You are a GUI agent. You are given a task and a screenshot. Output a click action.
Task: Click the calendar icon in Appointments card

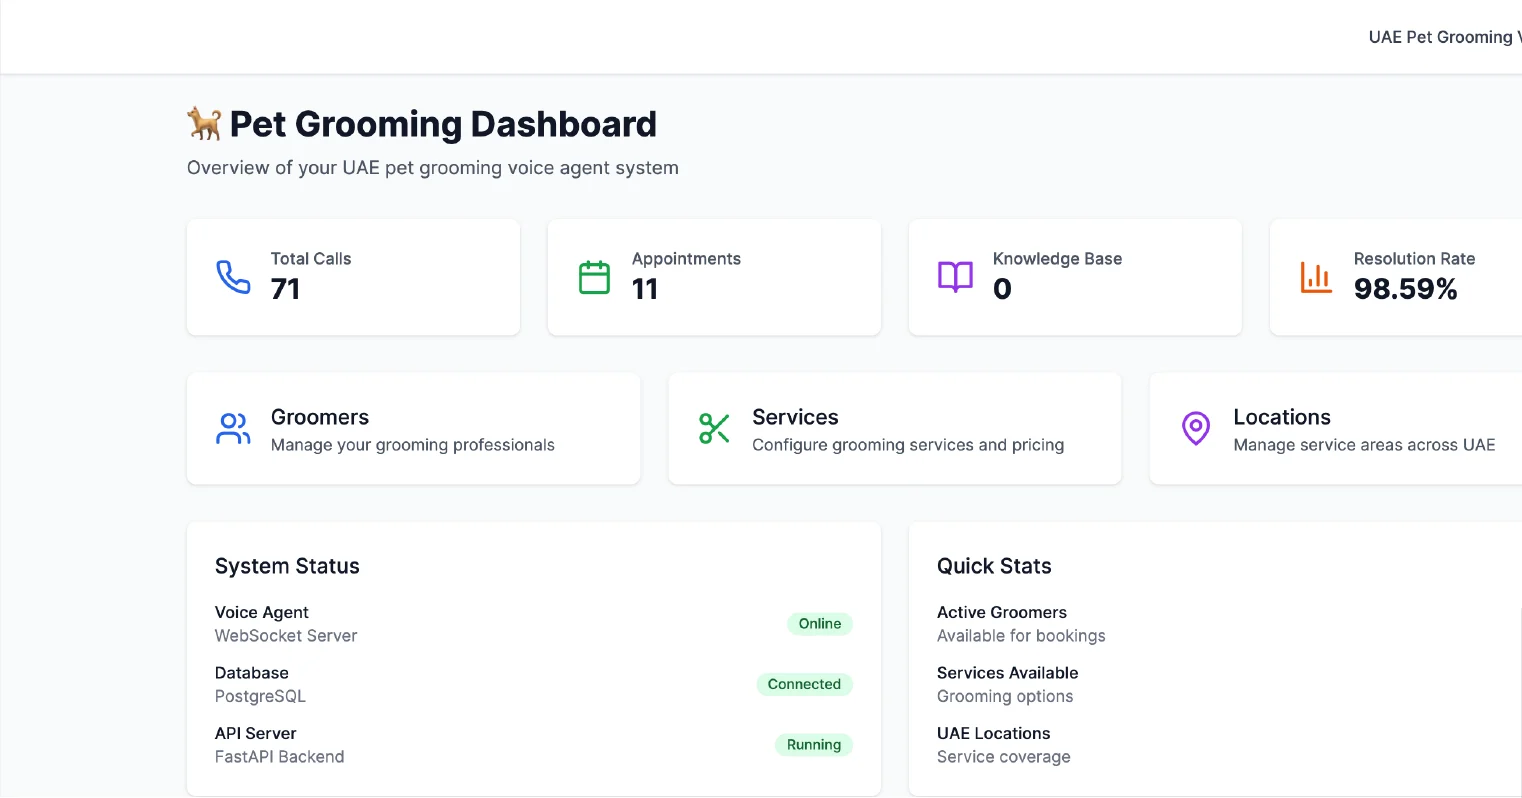595,277
